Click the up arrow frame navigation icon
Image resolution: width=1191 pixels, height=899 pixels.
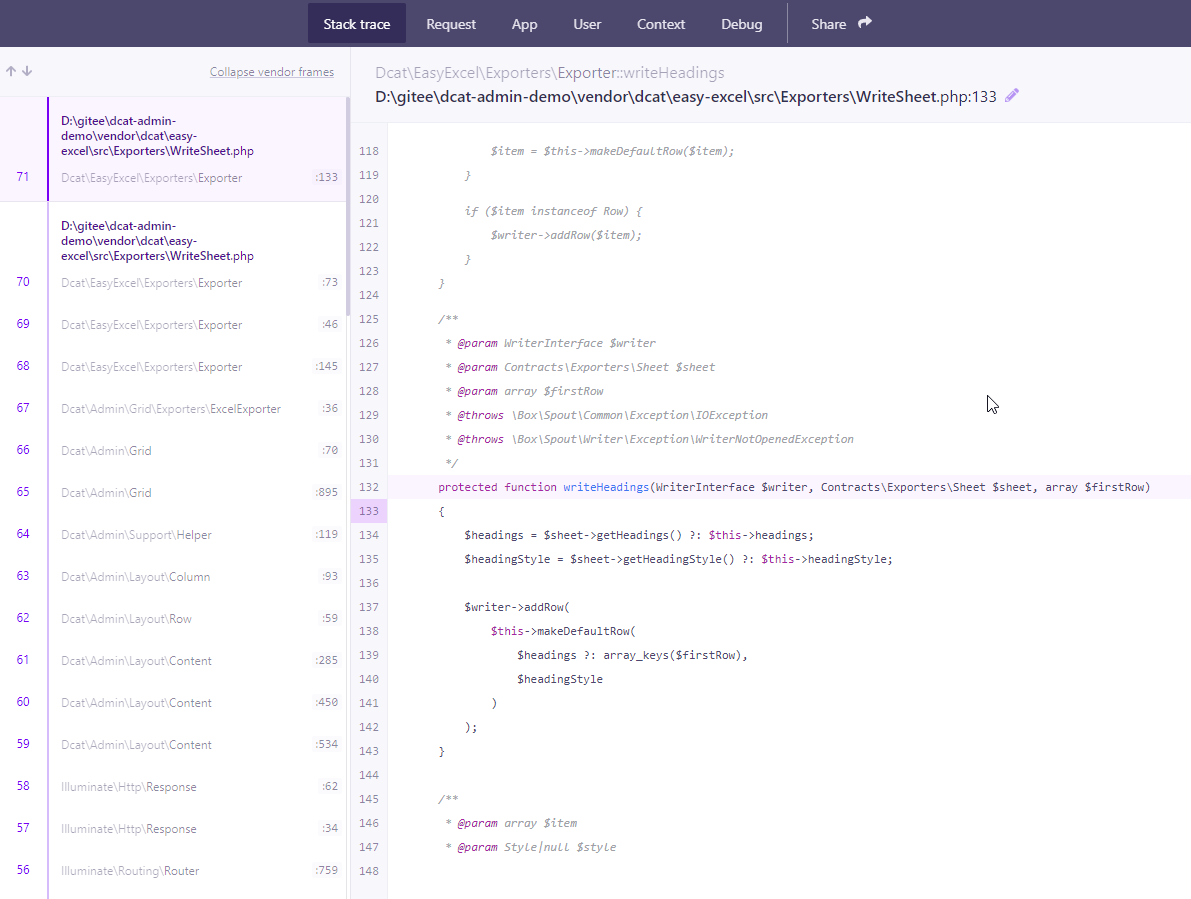pos(10,71)
